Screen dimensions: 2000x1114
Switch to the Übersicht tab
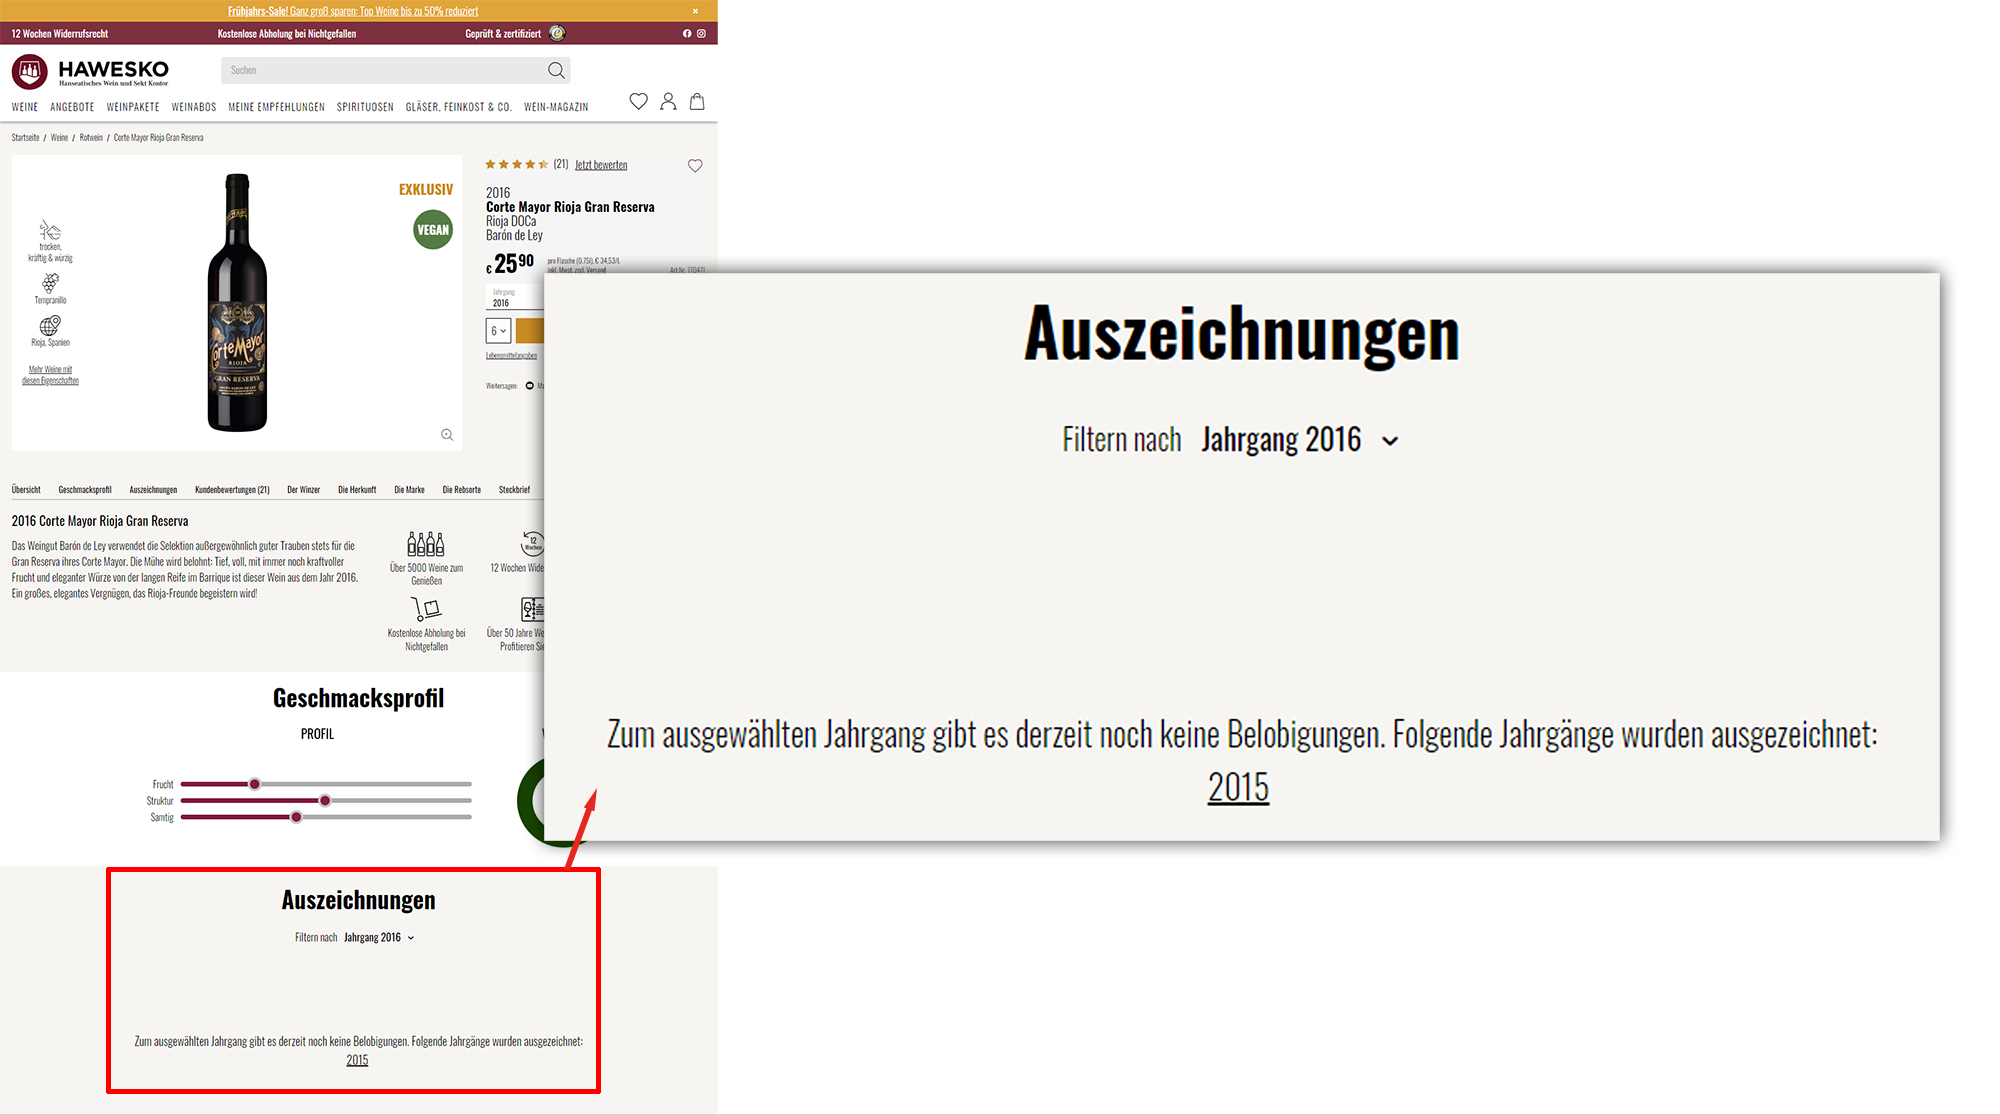pyautogui.click(x=26, y=490)
